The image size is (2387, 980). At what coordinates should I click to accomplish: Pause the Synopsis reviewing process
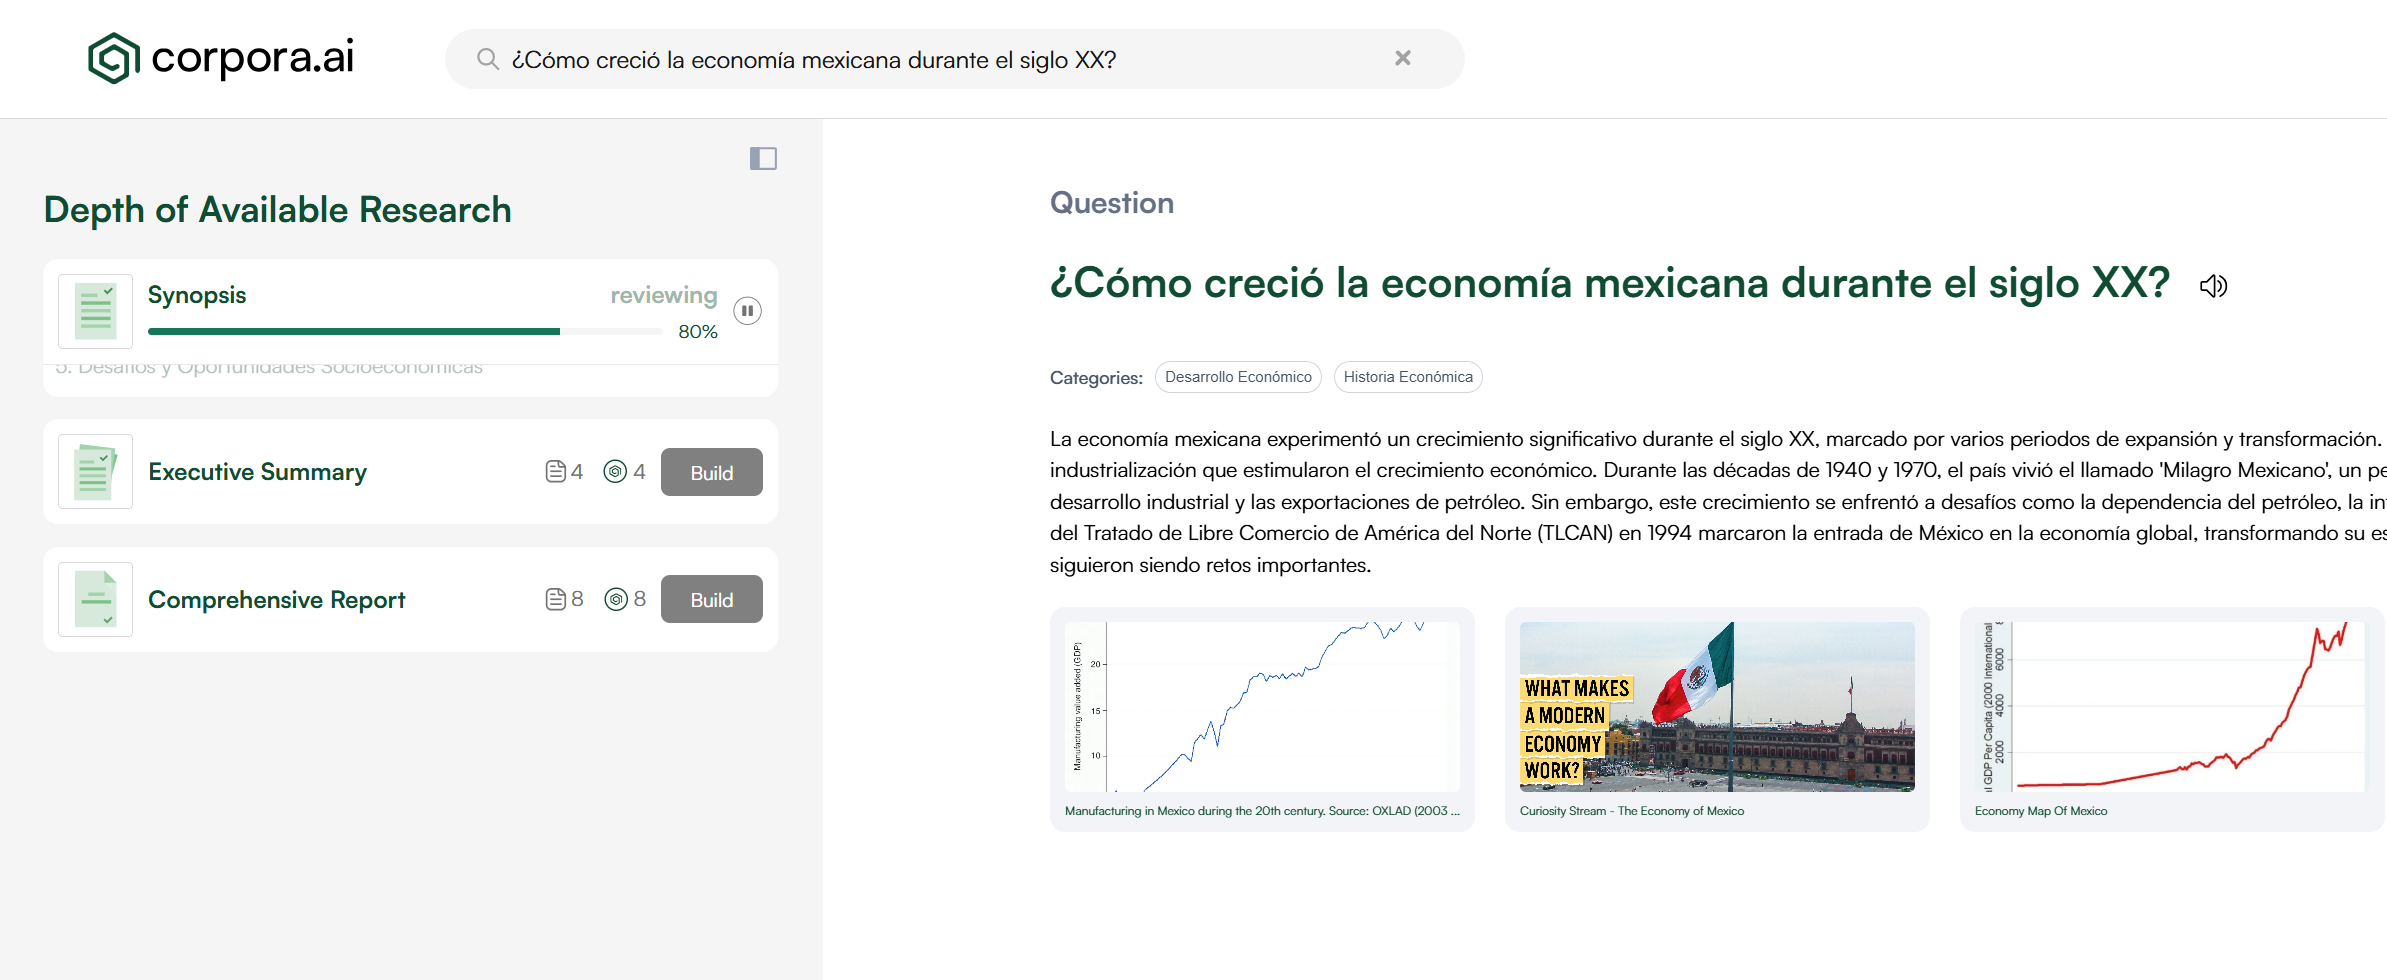pyautogui.click(x=747, y=311)
